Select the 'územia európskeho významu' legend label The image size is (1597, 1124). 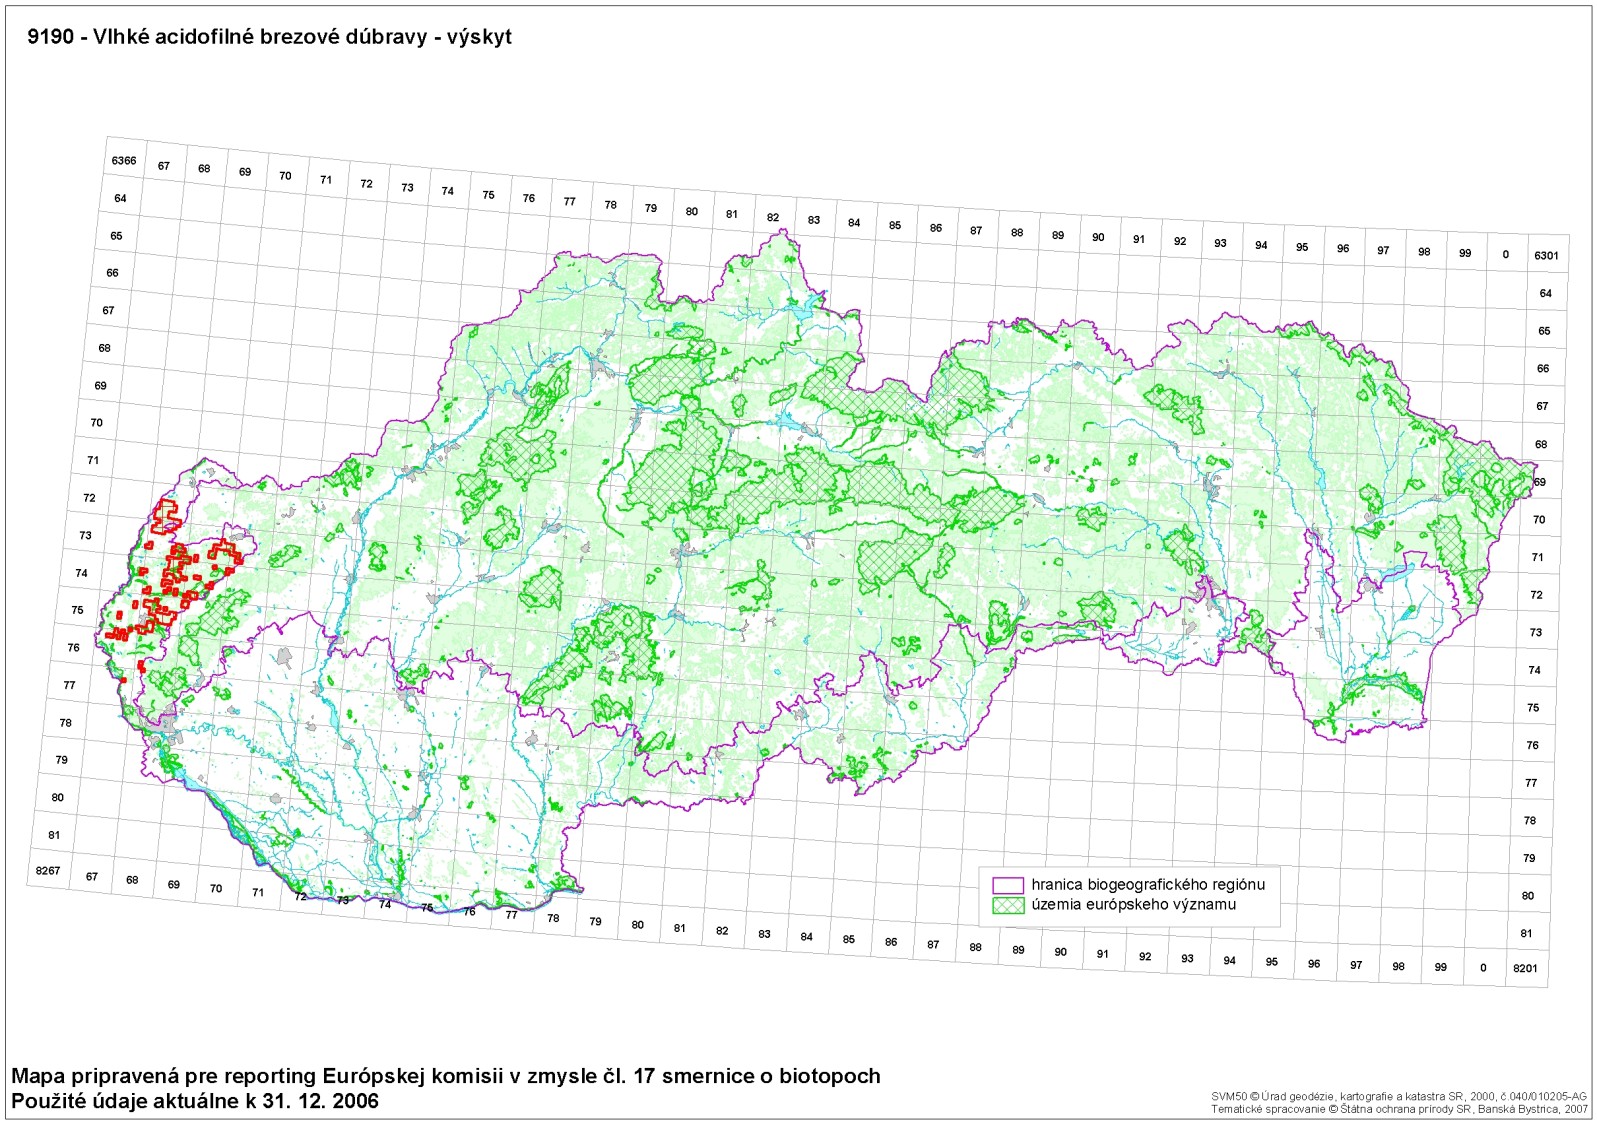coord(1133,905)
